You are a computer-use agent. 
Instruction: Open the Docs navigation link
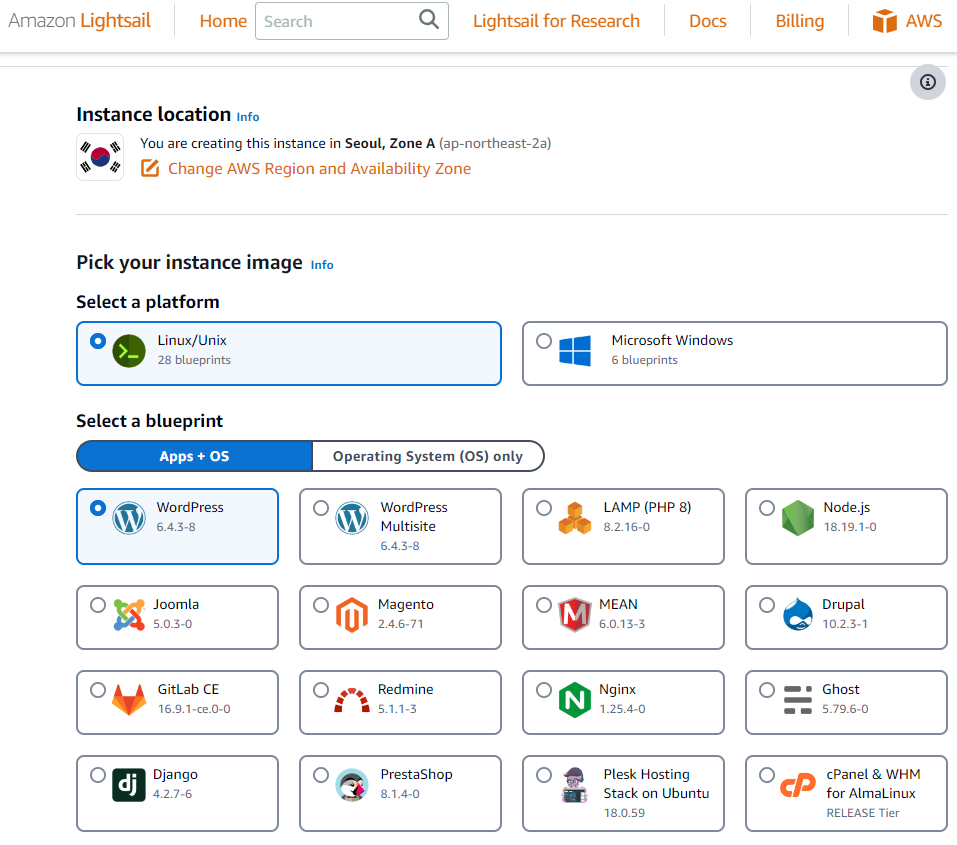pos(707,21)
